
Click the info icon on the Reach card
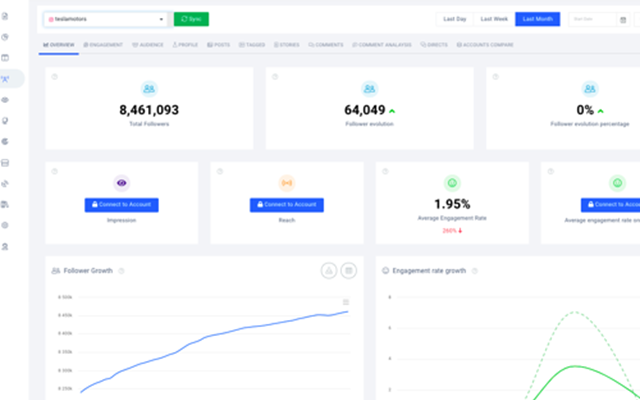220,171
